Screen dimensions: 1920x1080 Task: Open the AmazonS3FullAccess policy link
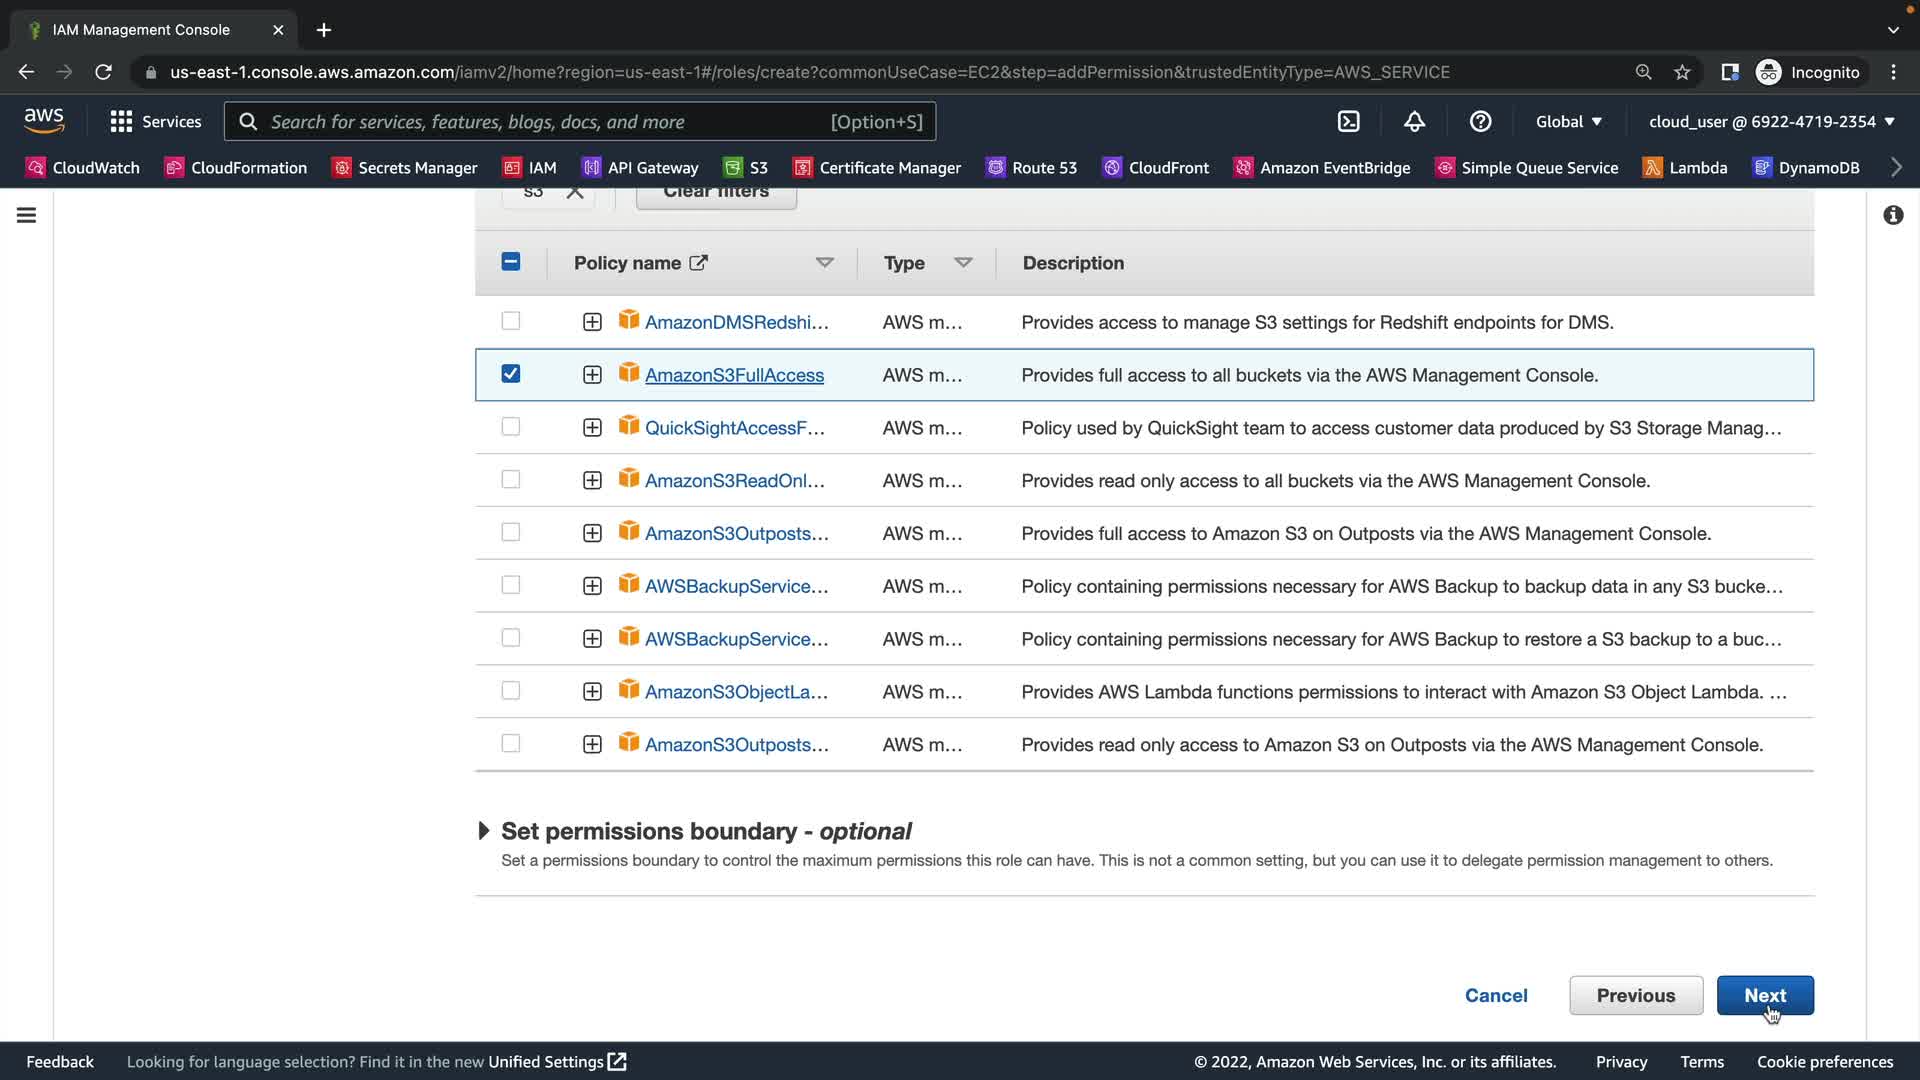click(734, 375)
